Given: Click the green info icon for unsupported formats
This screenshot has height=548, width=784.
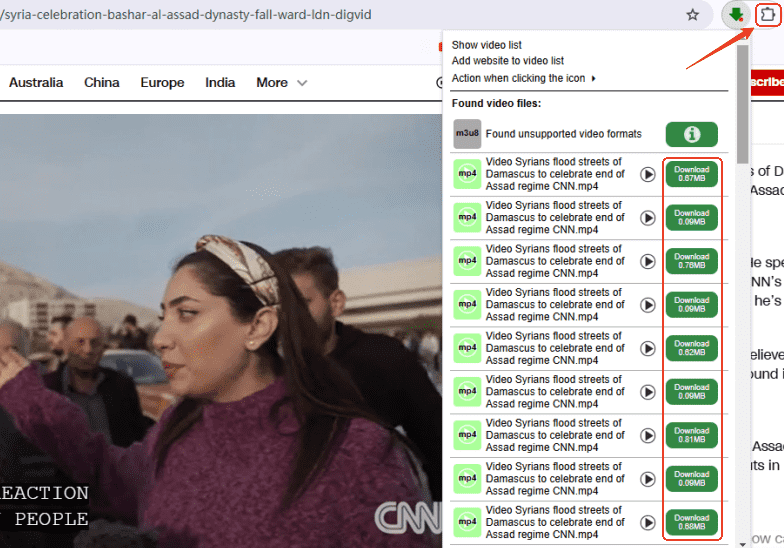Looking at the screenshot, I should click(691, 134).
